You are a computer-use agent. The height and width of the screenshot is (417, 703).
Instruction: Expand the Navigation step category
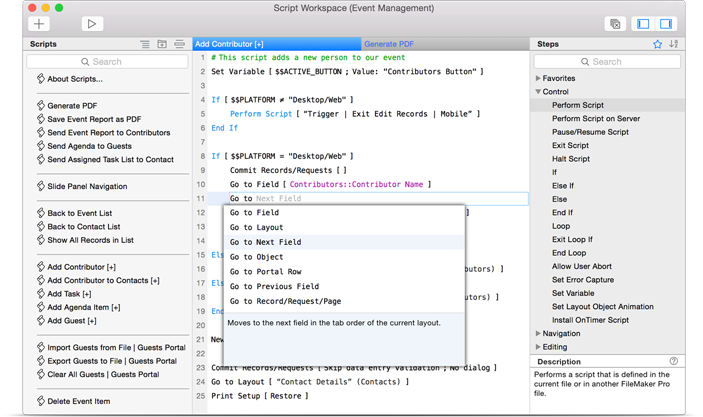click(539, 334)
